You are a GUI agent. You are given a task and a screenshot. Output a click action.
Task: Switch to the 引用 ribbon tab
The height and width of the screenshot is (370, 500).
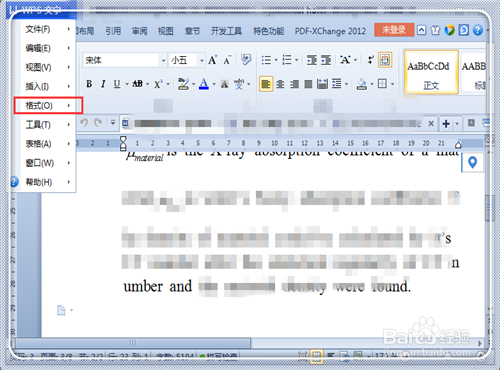click(113, 31)
